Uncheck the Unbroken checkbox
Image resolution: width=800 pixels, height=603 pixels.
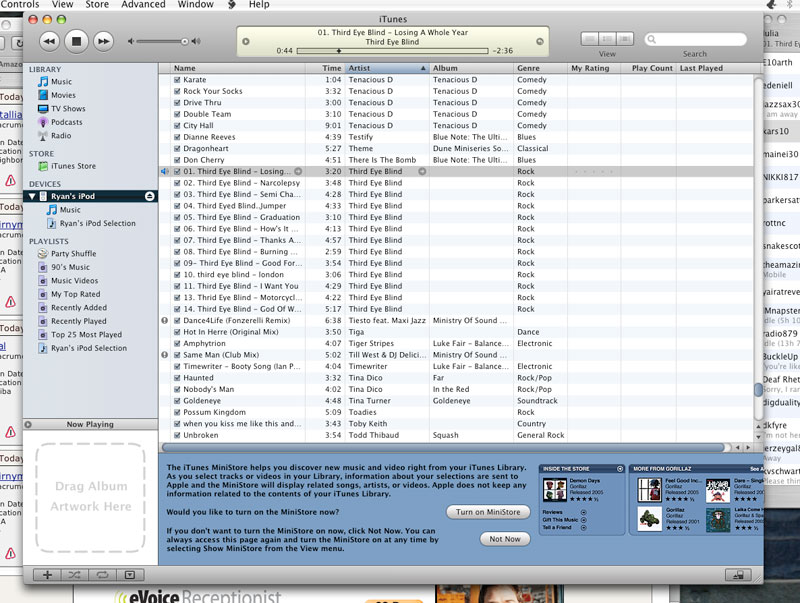point(177,436)
